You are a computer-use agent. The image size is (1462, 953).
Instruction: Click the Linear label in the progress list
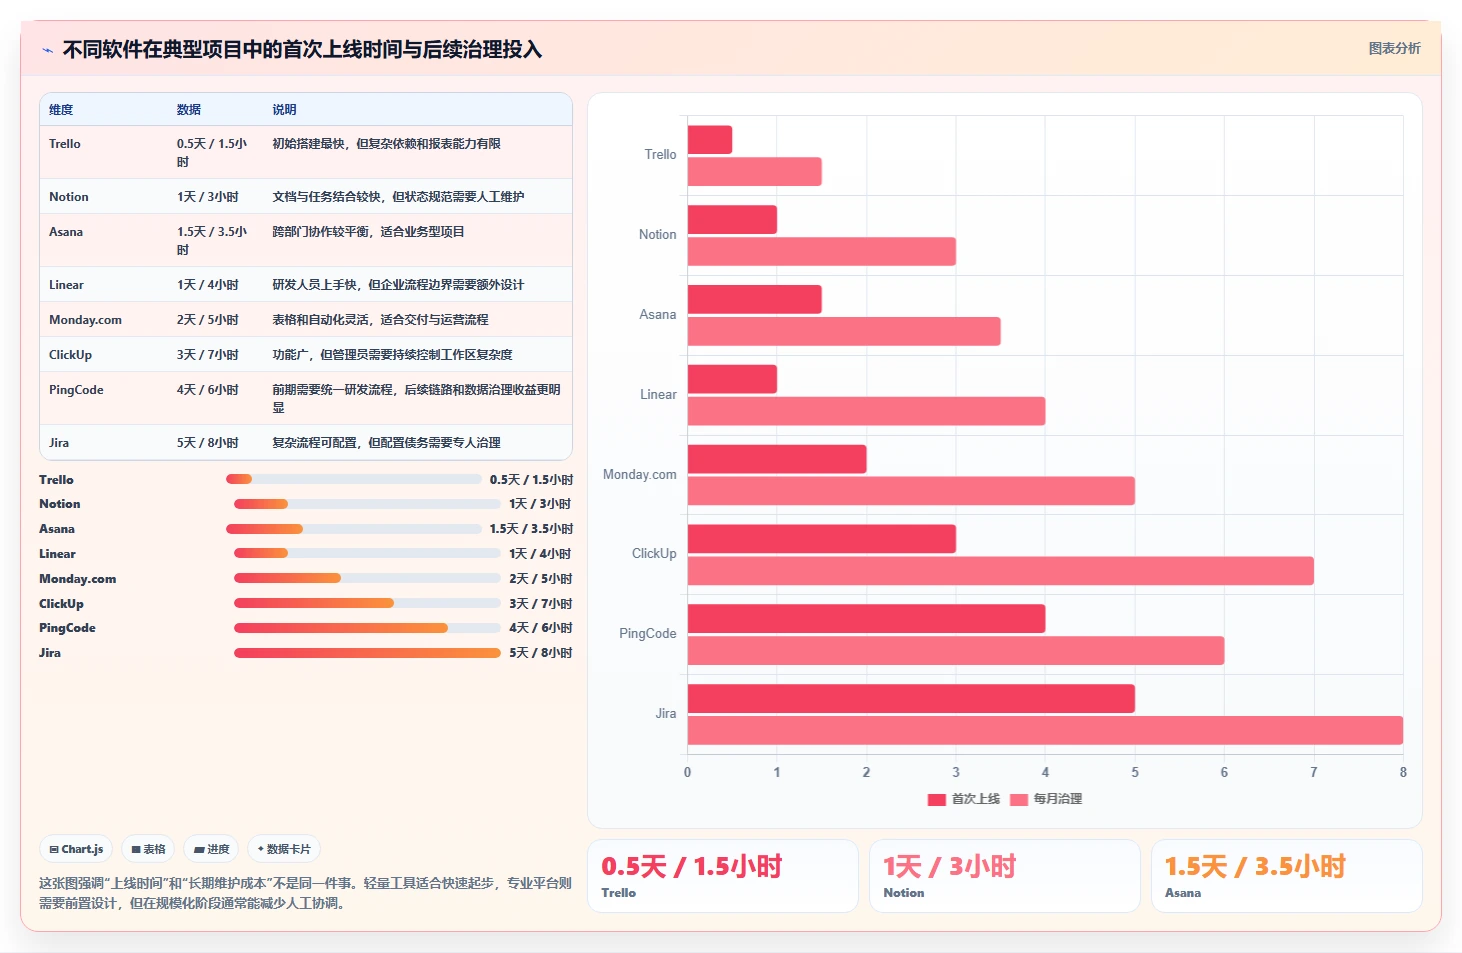point(57,554)
